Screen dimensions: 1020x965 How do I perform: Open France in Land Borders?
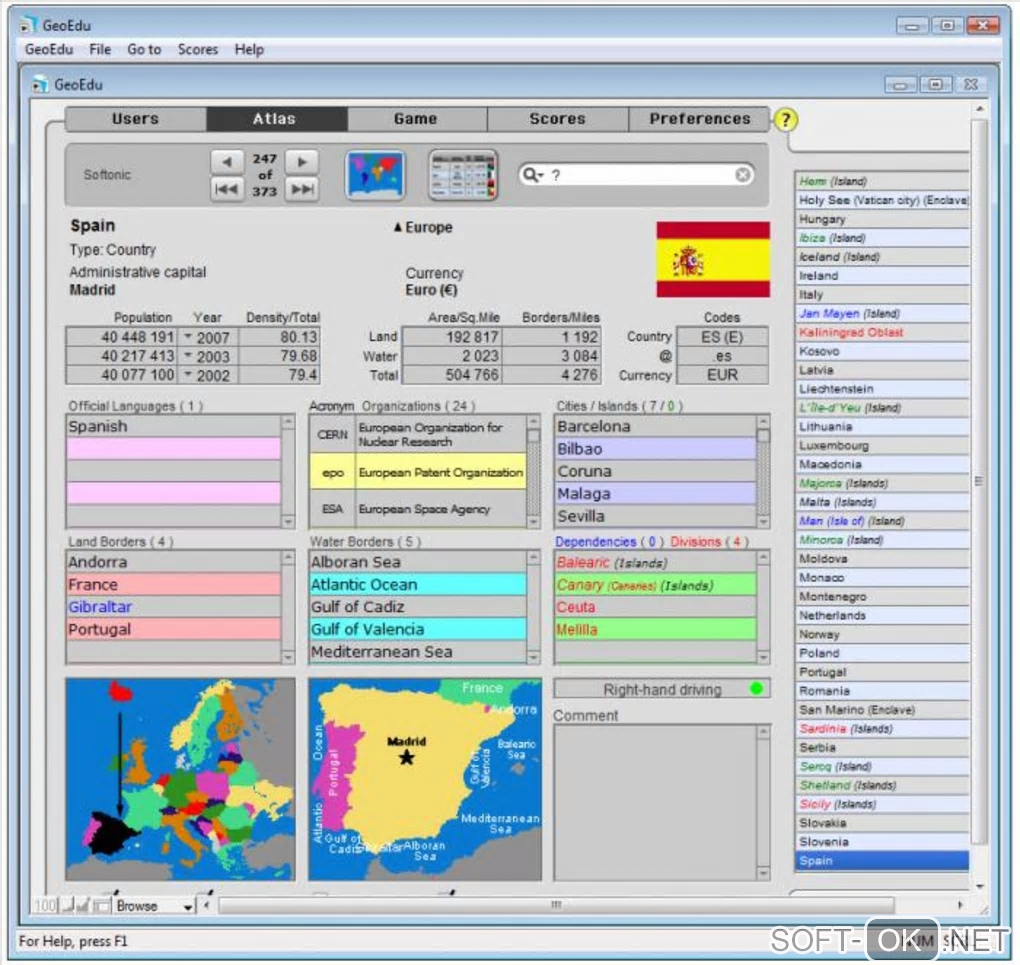[x=174, y=584]
